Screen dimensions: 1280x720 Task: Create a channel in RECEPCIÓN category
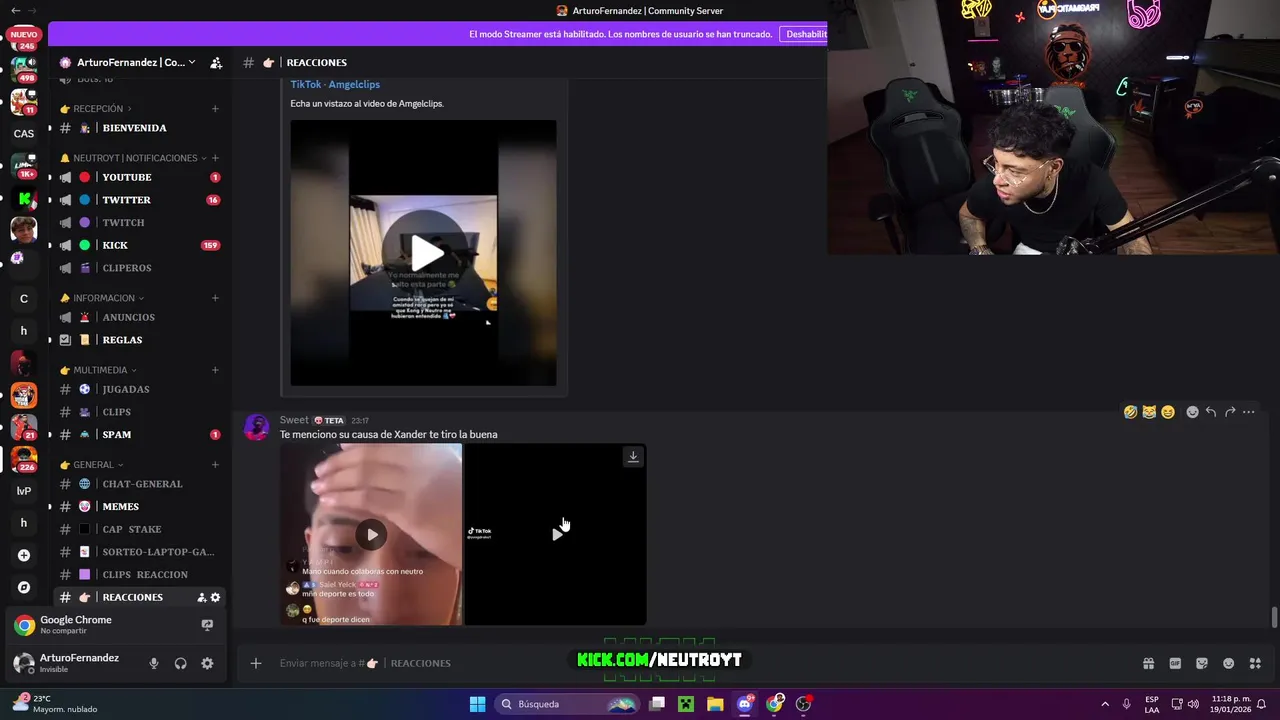(215, 108)
